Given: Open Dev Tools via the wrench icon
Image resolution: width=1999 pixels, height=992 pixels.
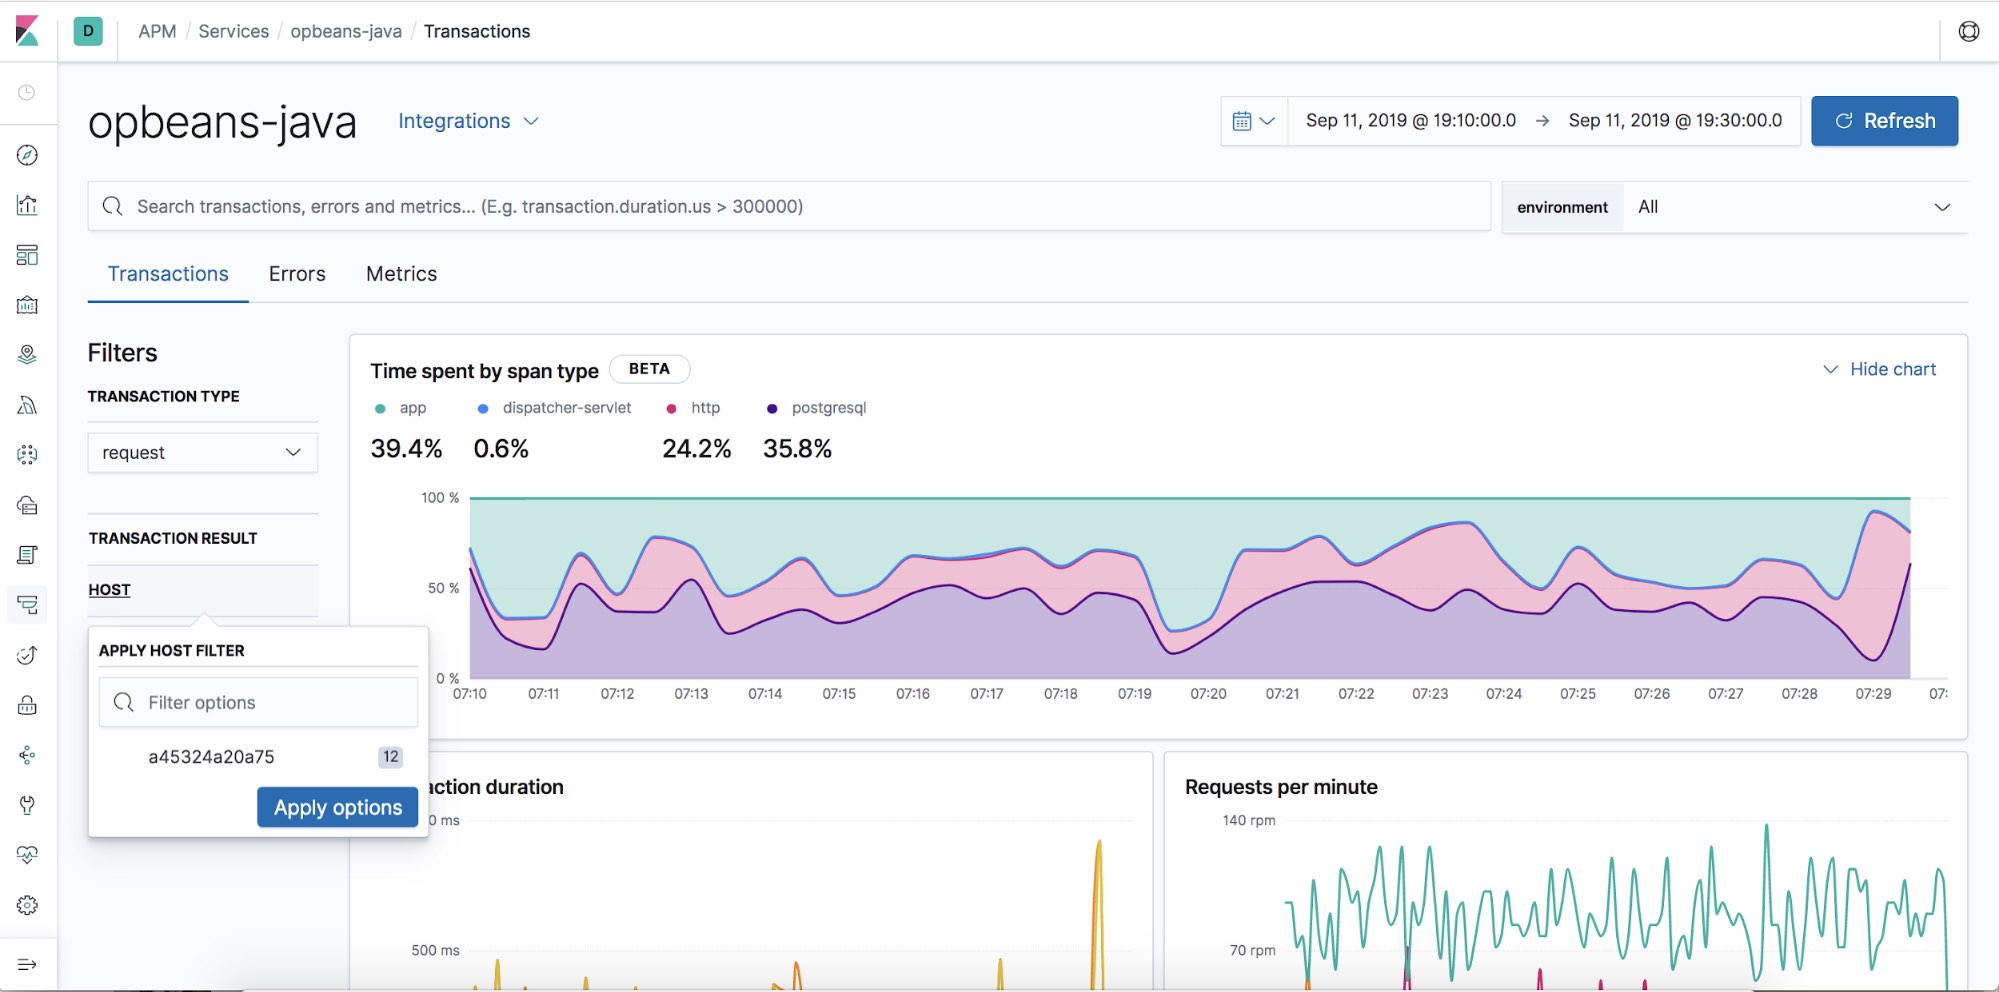Looking at the screenshot, I should pyautogui.click(x=27, y=805).
